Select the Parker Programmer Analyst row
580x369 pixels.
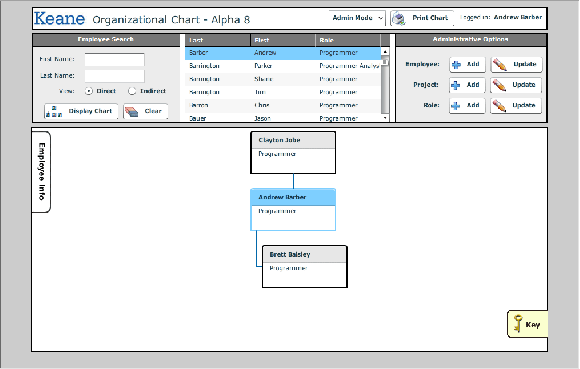pyautogui.click(x=283, y=66)
